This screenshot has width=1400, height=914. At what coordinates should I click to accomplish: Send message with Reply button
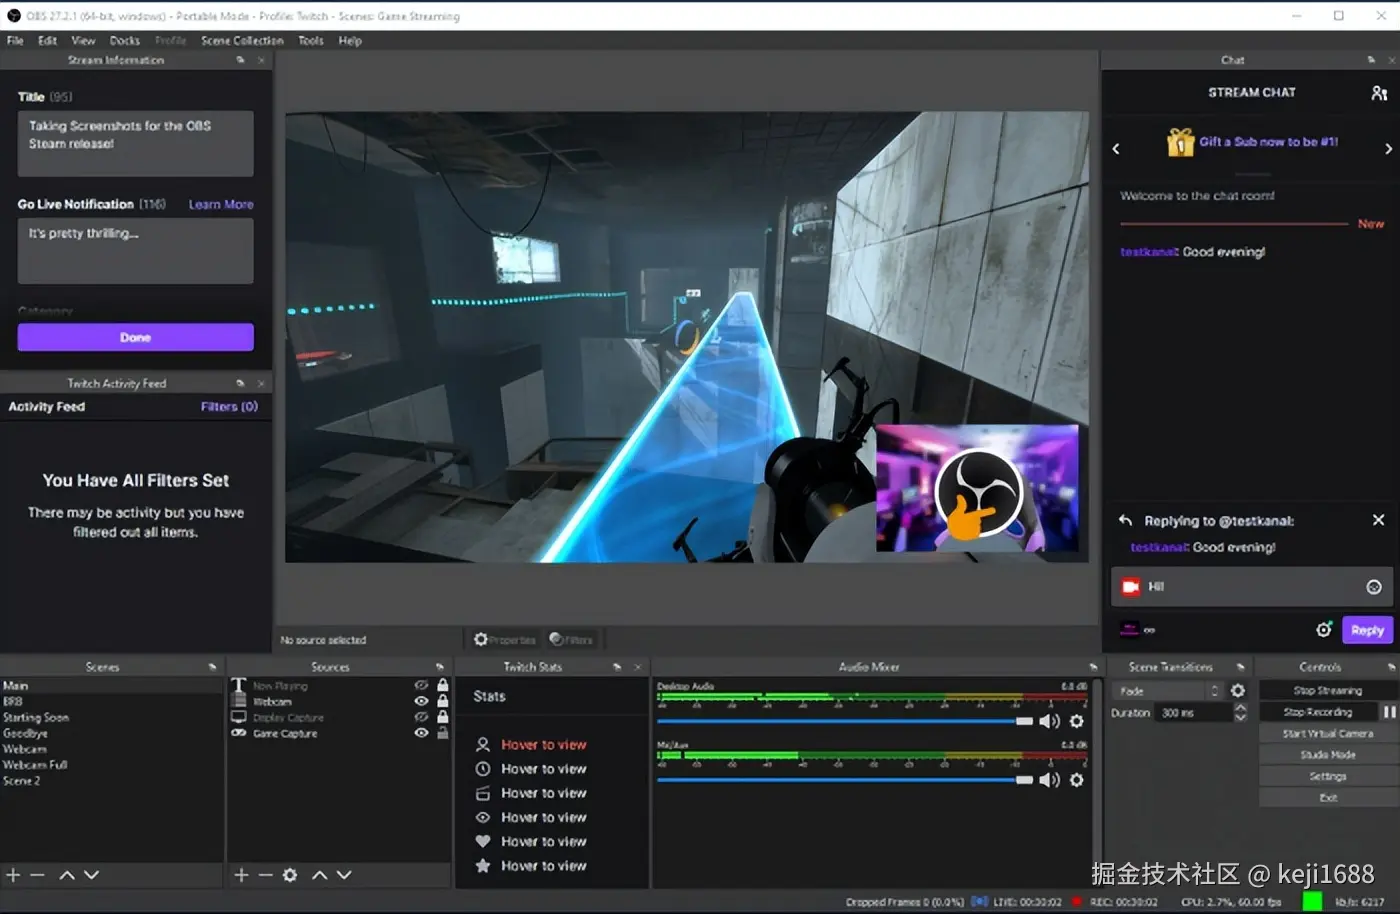(1367, 630)
